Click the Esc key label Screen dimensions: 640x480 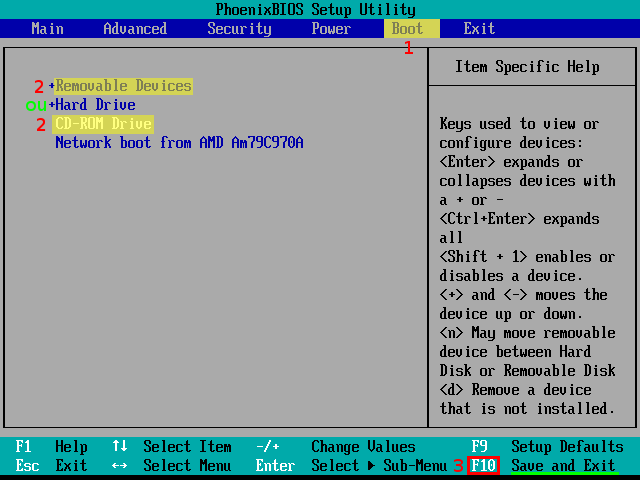[x=27, y=466]
